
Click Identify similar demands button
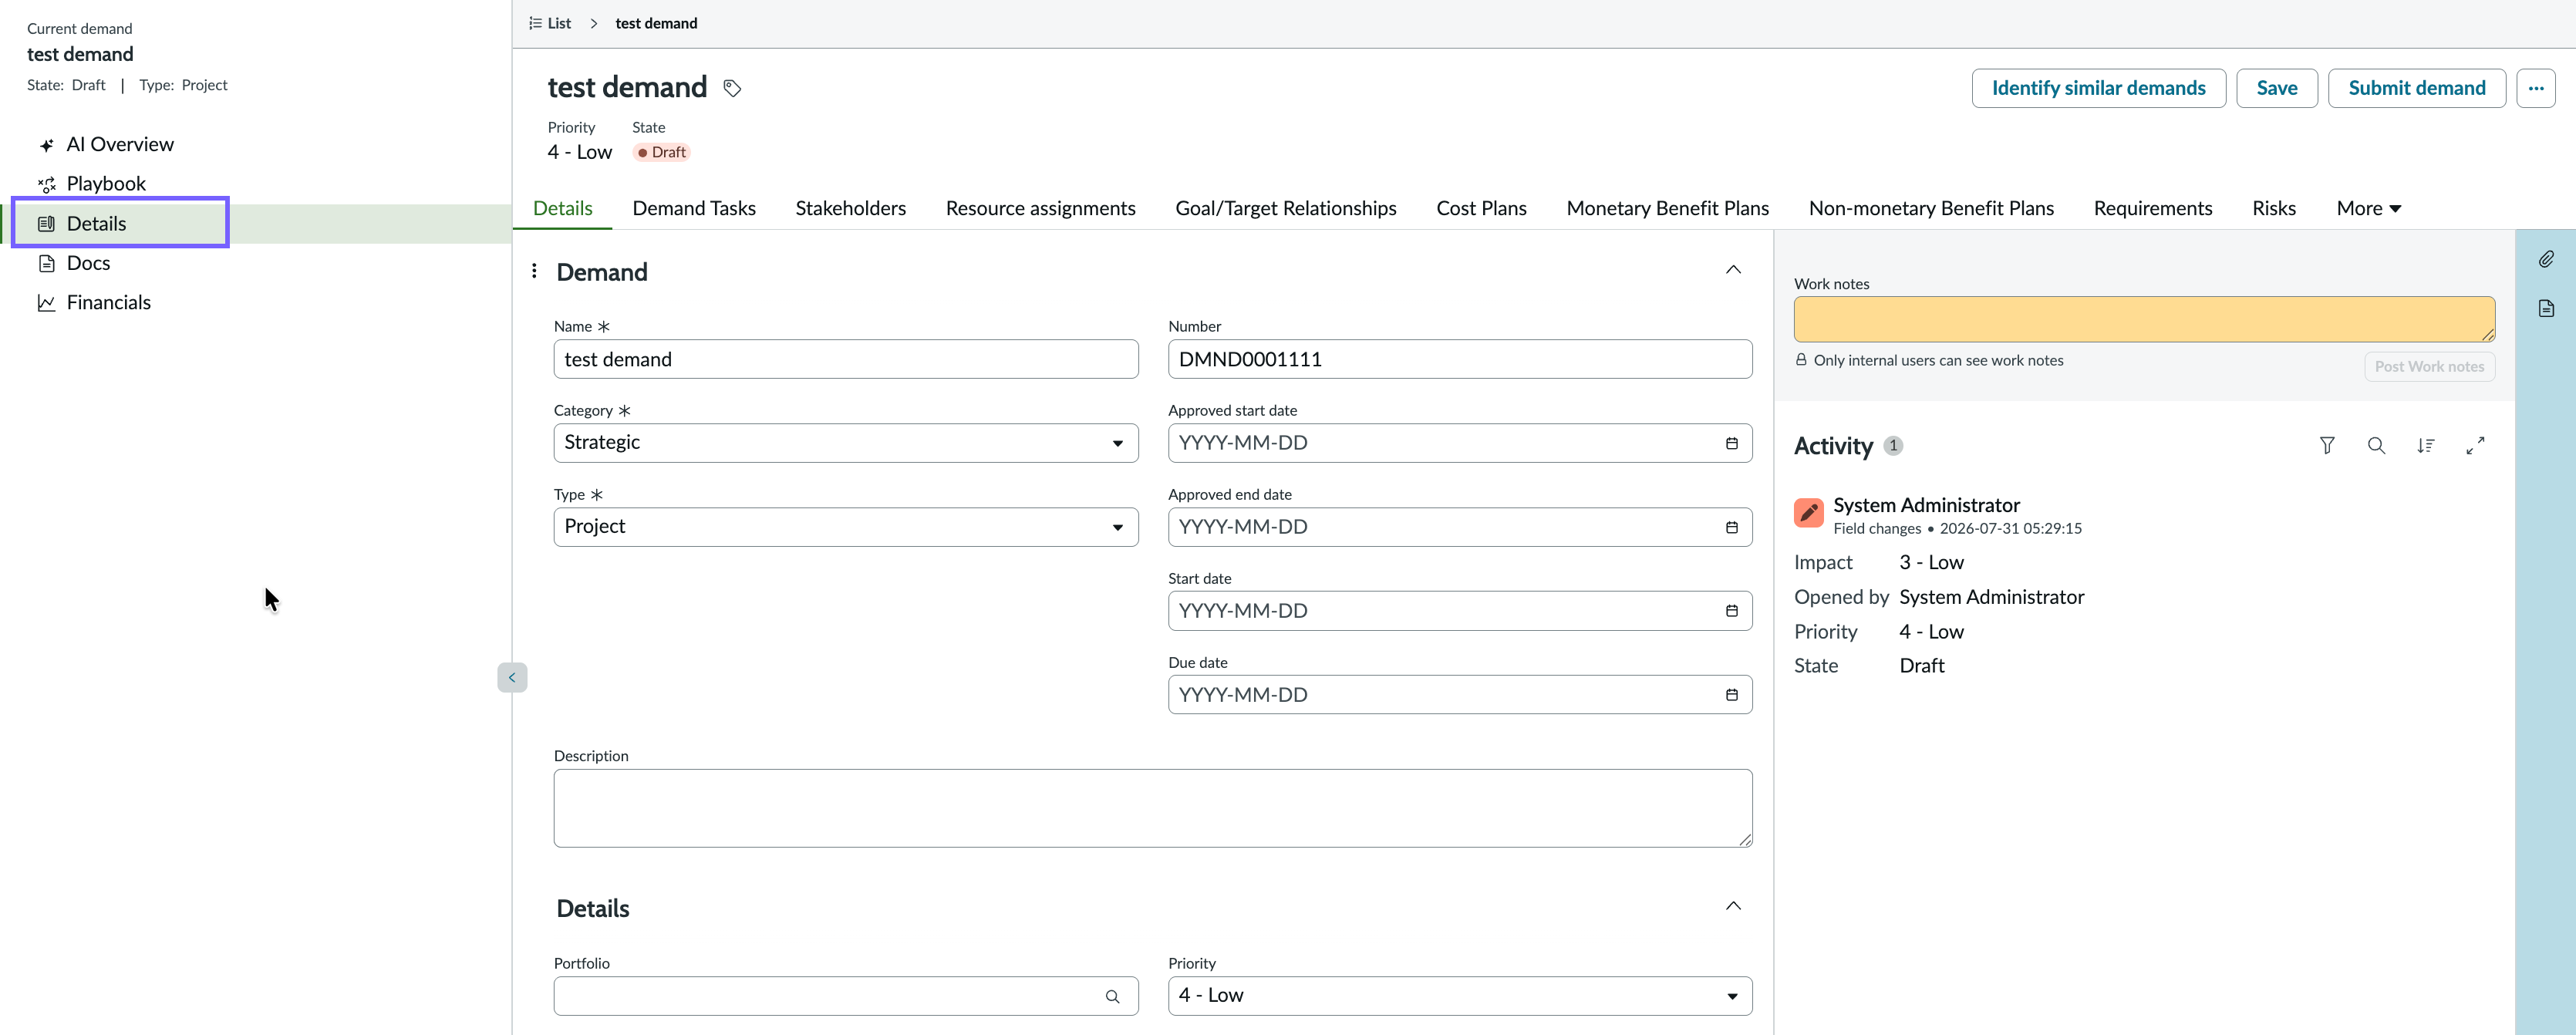[x=2098, y=88]
